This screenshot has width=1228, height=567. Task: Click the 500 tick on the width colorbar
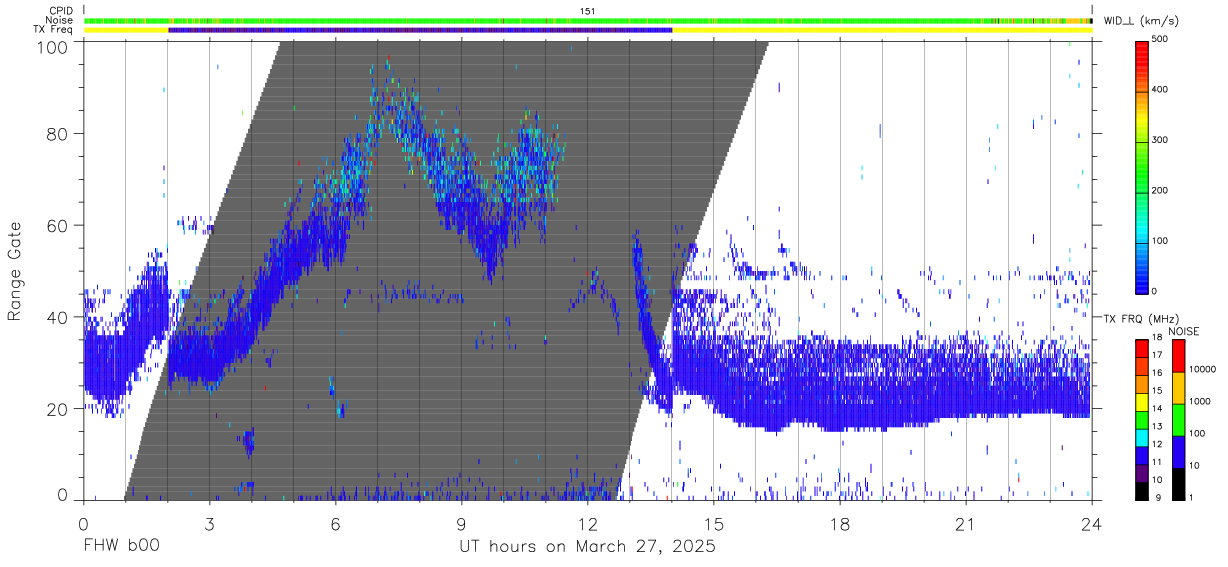tap(1160, 40)
